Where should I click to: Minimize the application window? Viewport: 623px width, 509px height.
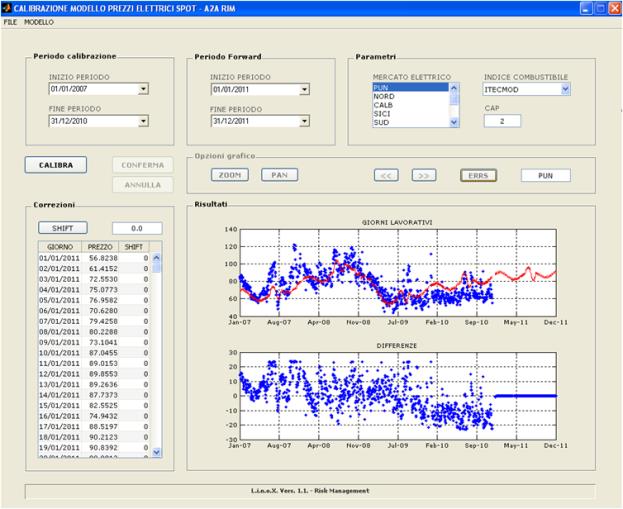coord(586,8)
